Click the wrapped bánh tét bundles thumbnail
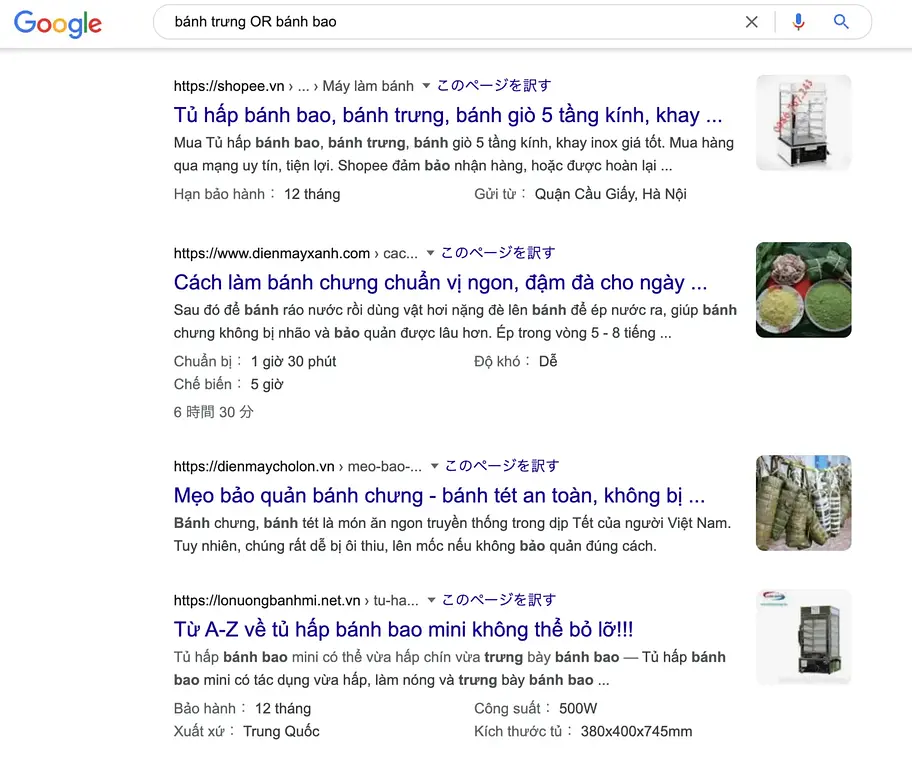 [803, 503]
